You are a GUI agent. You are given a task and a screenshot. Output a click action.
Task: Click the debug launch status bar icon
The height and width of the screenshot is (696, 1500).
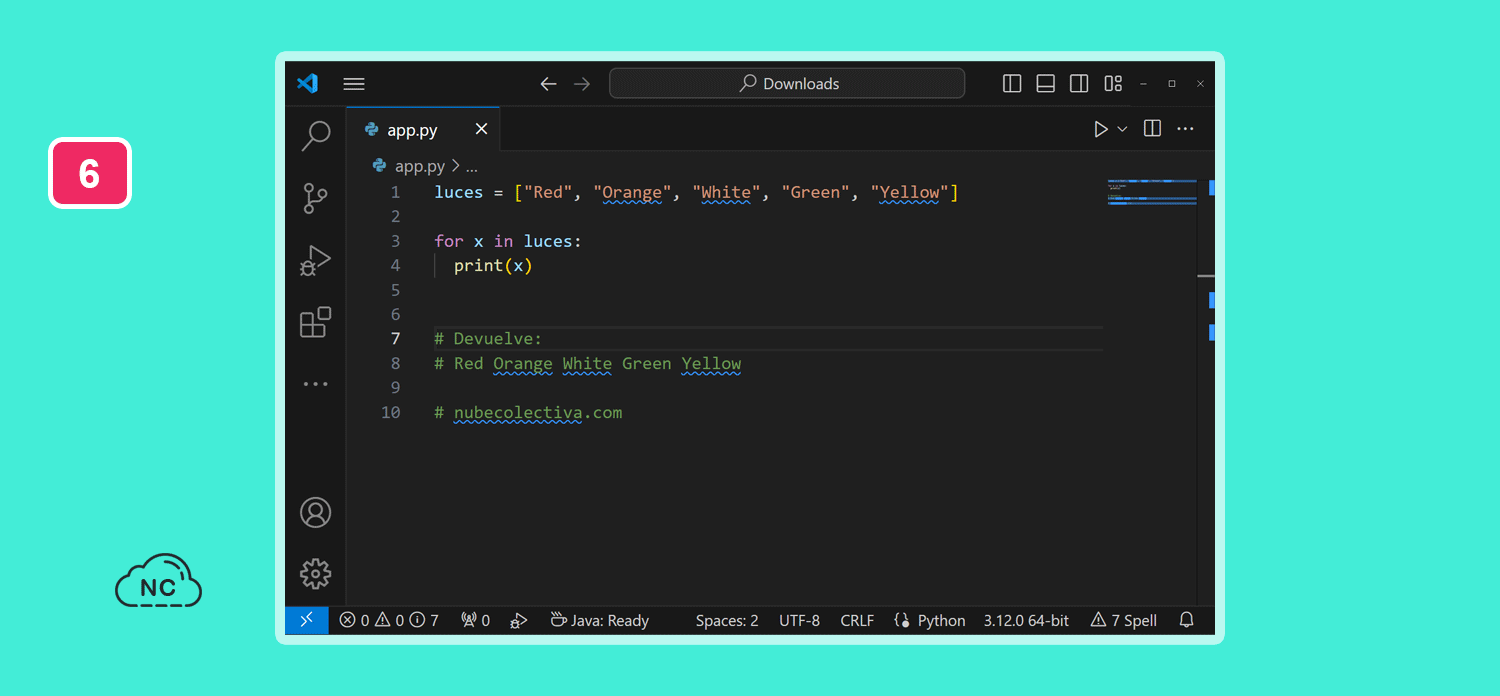pyautogui.click(x=518, y=620)
